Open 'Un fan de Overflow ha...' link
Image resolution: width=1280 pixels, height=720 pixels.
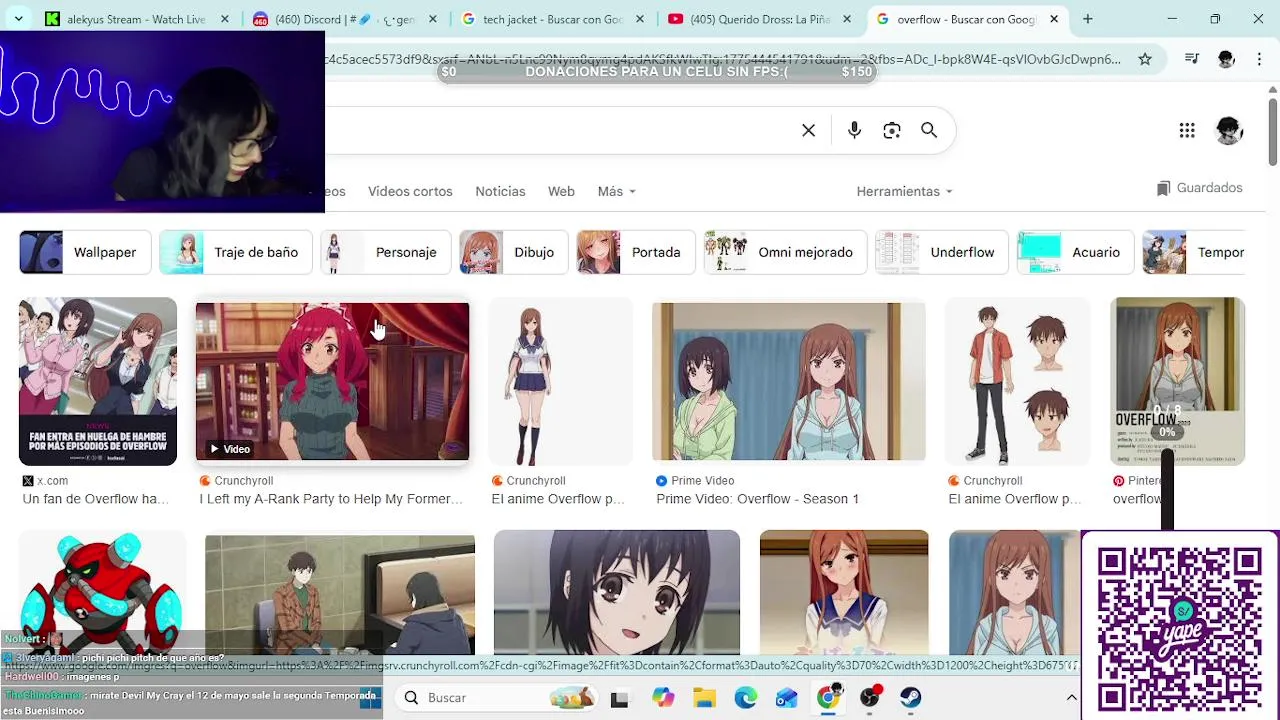coord(96,499)
